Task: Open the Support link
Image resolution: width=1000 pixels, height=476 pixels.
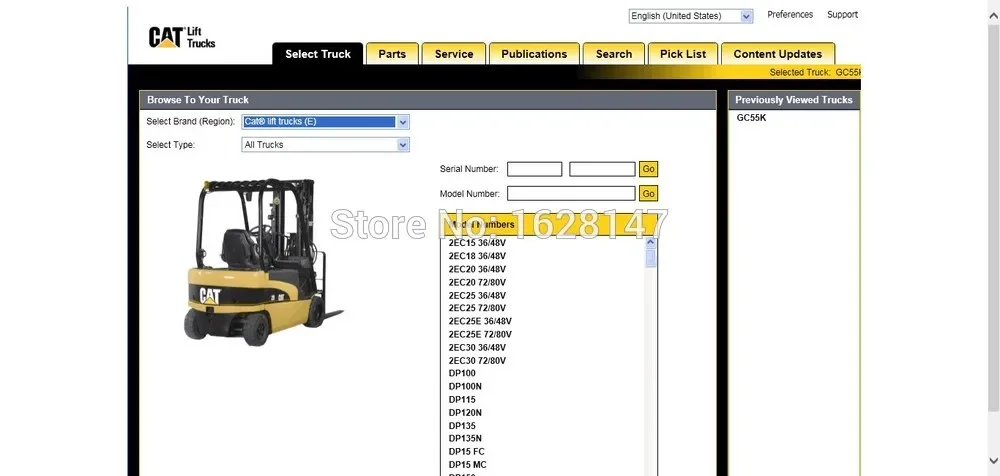Action: [x=842, y=15]
